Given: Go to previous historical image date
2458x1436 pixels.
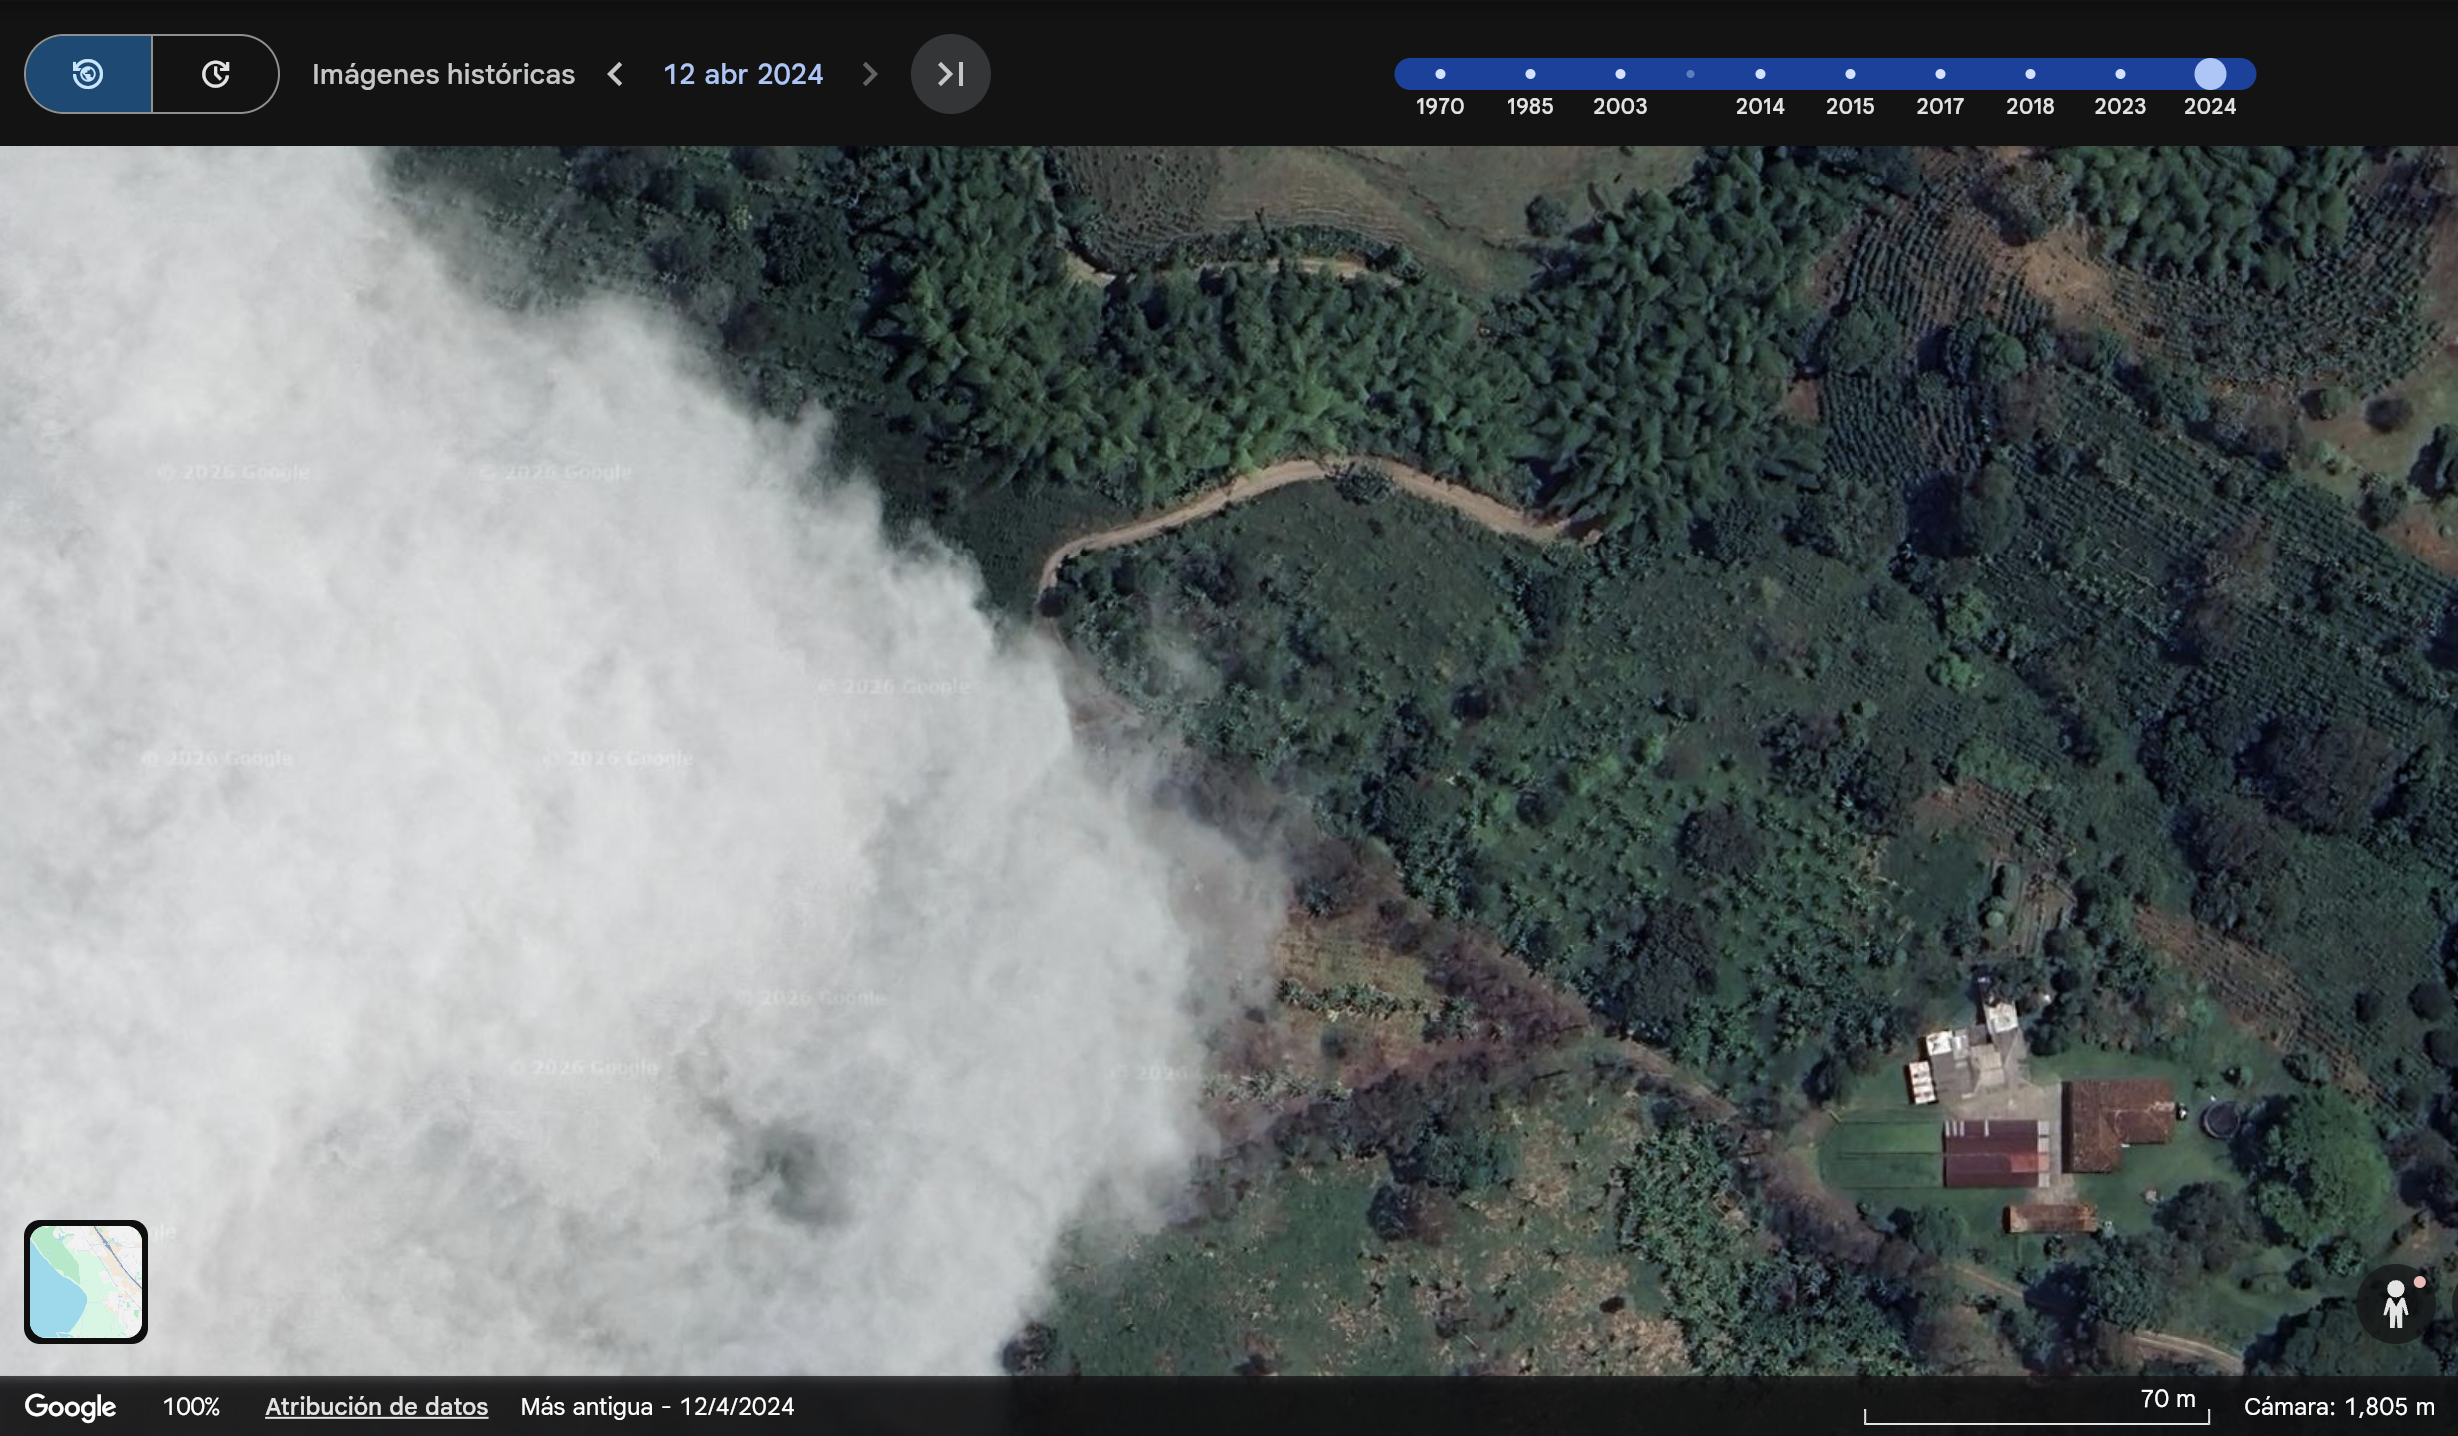Looking at the screenshot, I should pos(615,74).
